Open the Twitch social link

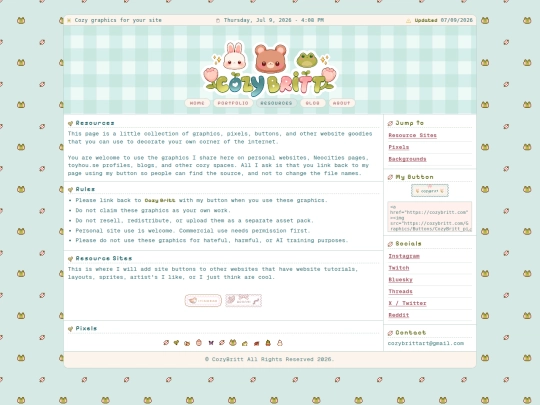(398, 268)
